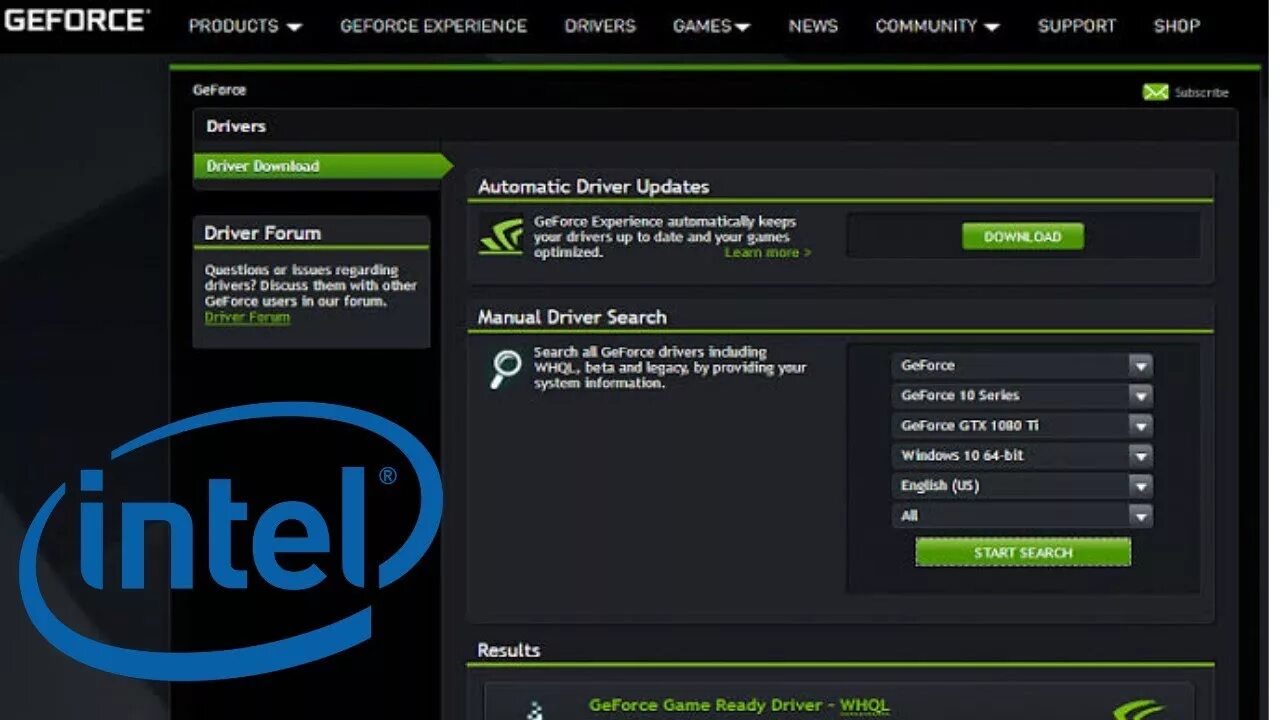The height and width of the screenshot is (720, 1280).
Task: Open the Drivers nav item
Action: (x=600, y=26)
